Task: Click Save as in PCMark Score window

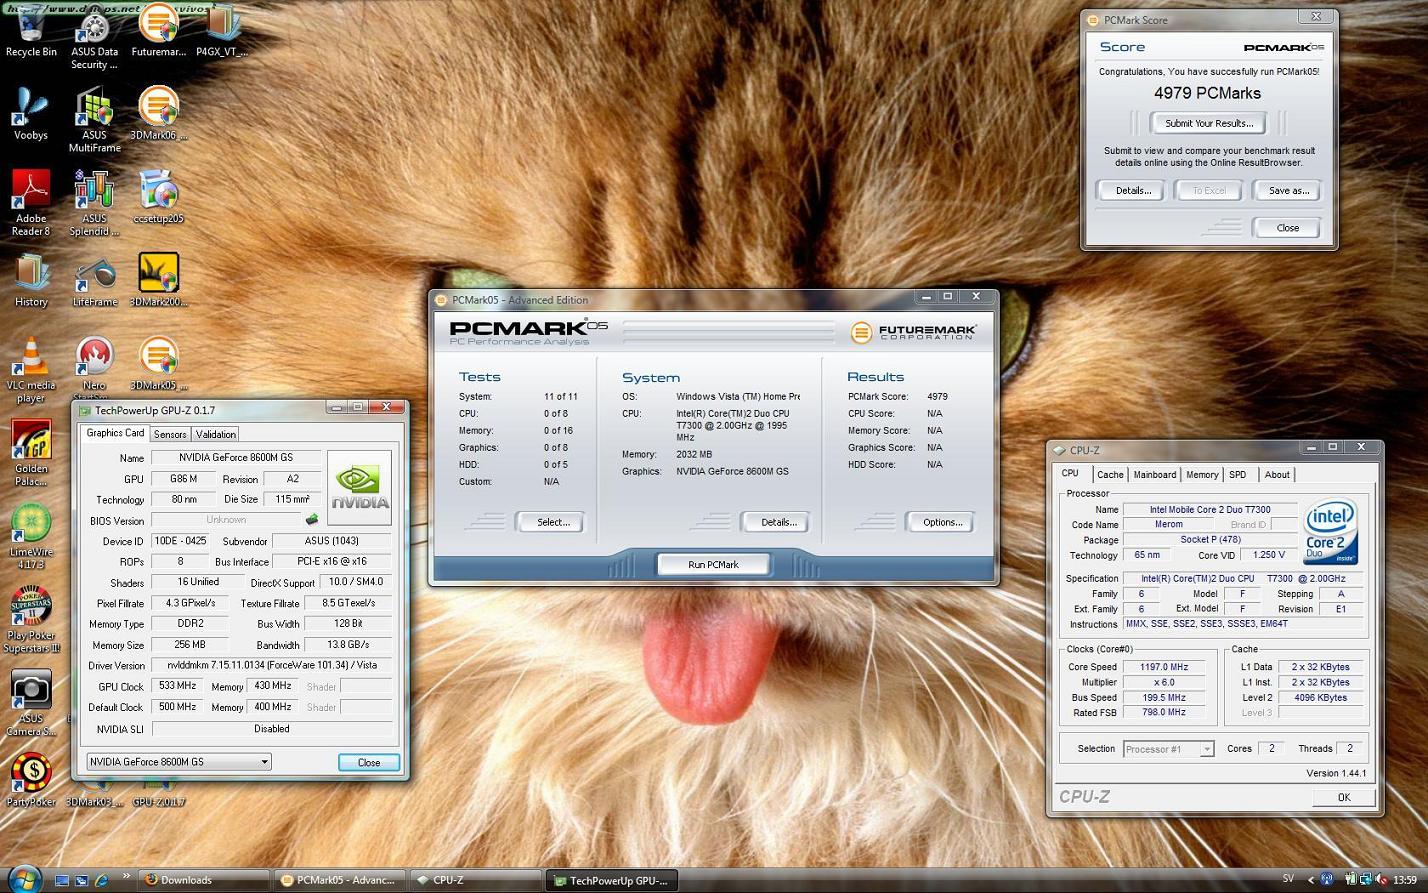Action: (x=1288, y=190)
